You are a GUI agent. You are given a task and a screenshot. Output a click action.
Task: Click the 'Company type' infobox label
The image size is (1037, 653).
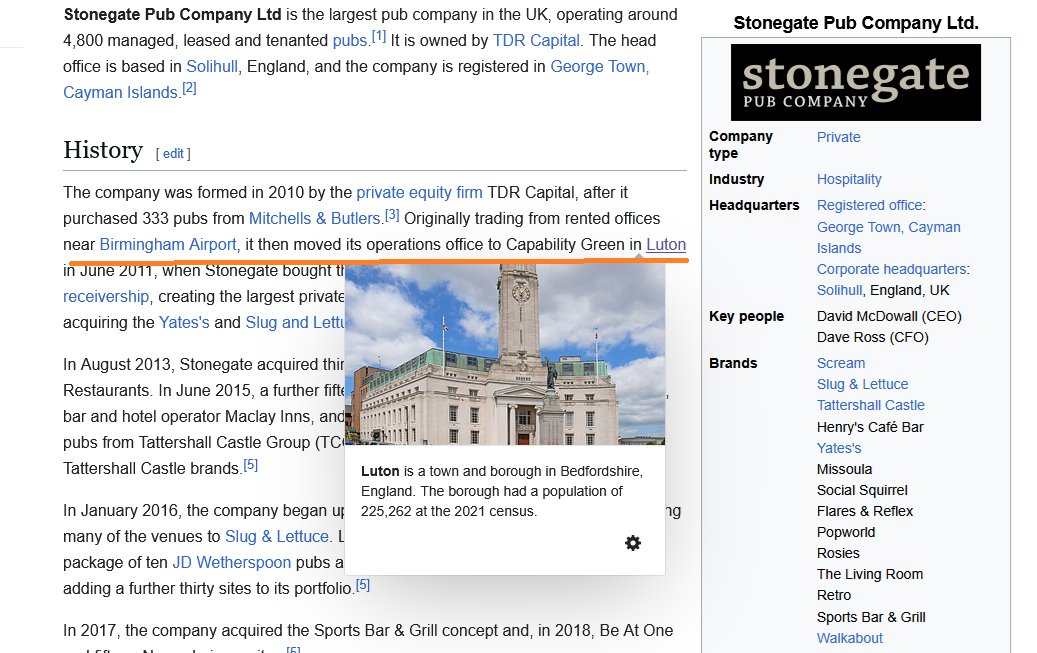741,145
